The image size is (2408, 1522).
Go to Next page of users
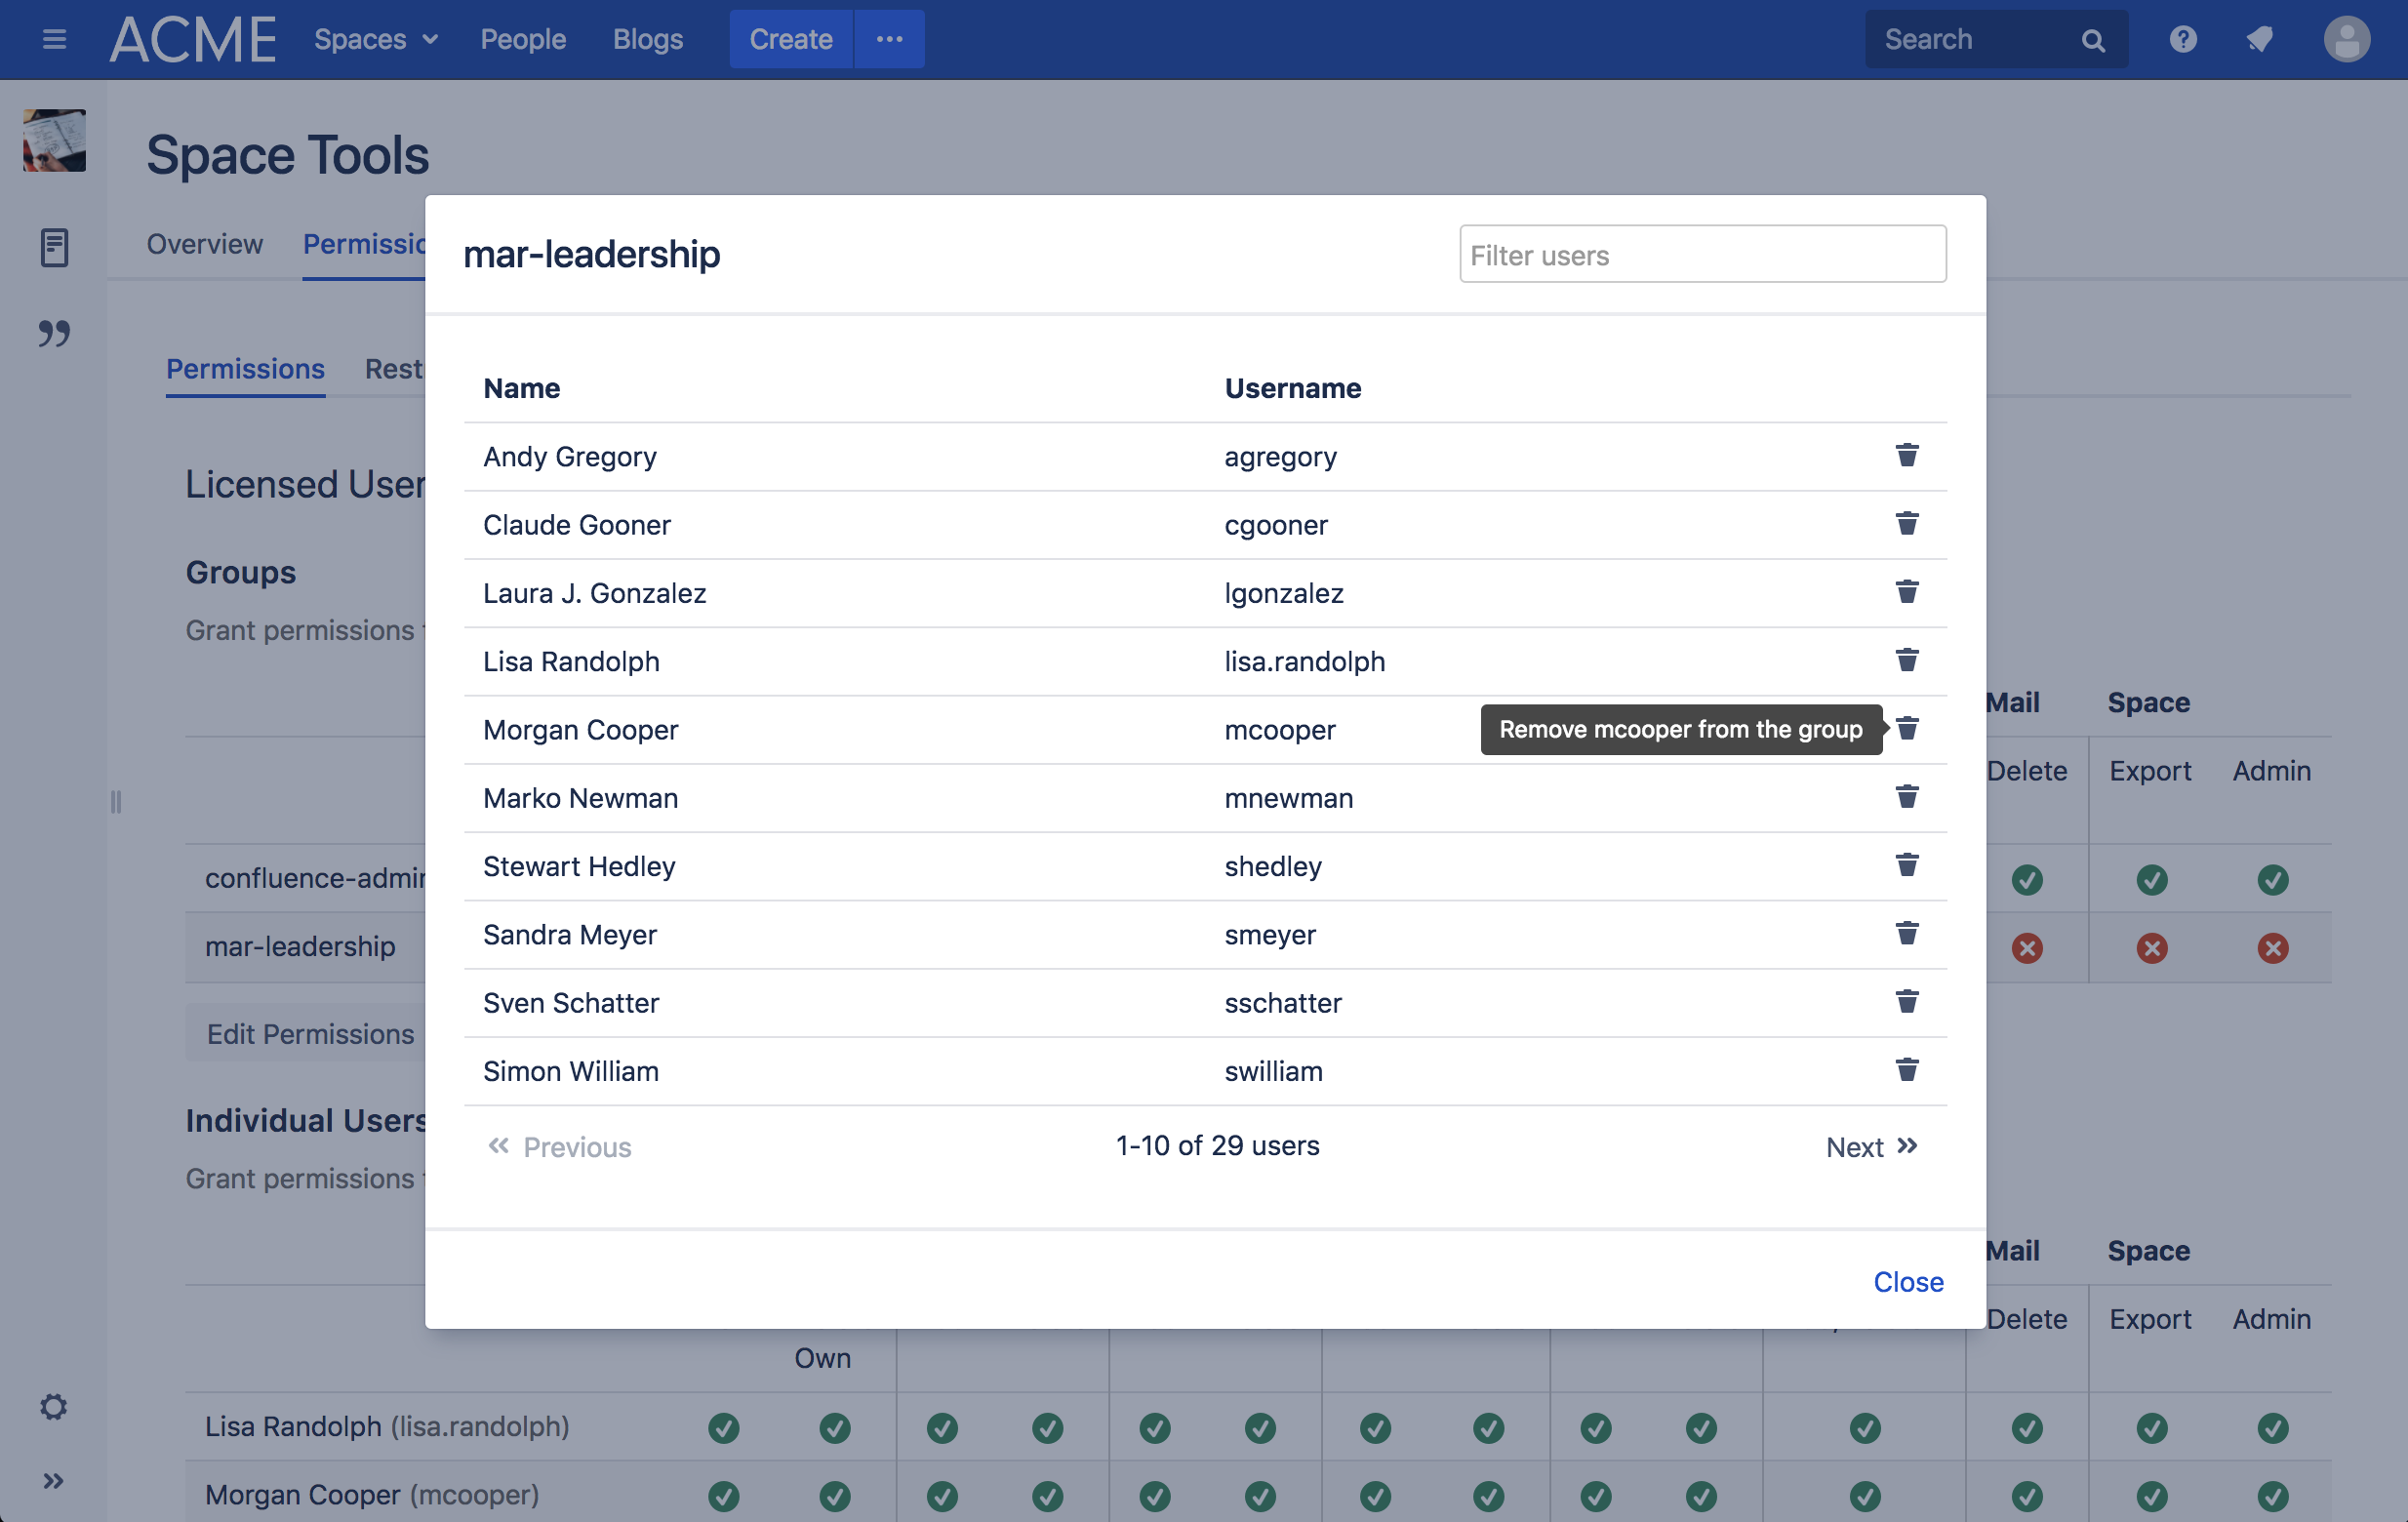(x=1870, y=1146)
